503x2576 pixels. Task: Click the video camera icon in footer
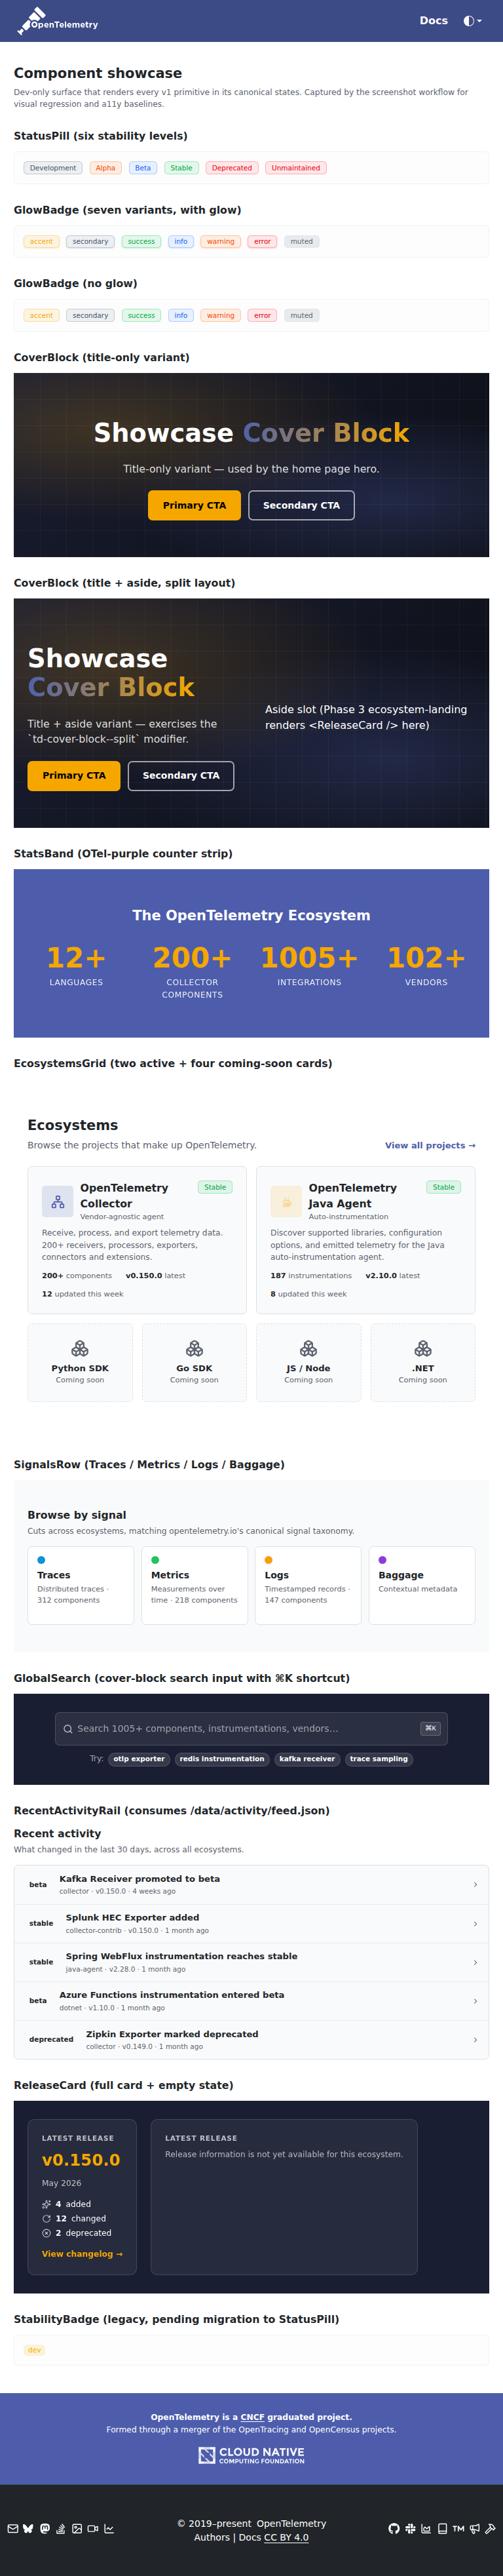[x=93, y=2528]
